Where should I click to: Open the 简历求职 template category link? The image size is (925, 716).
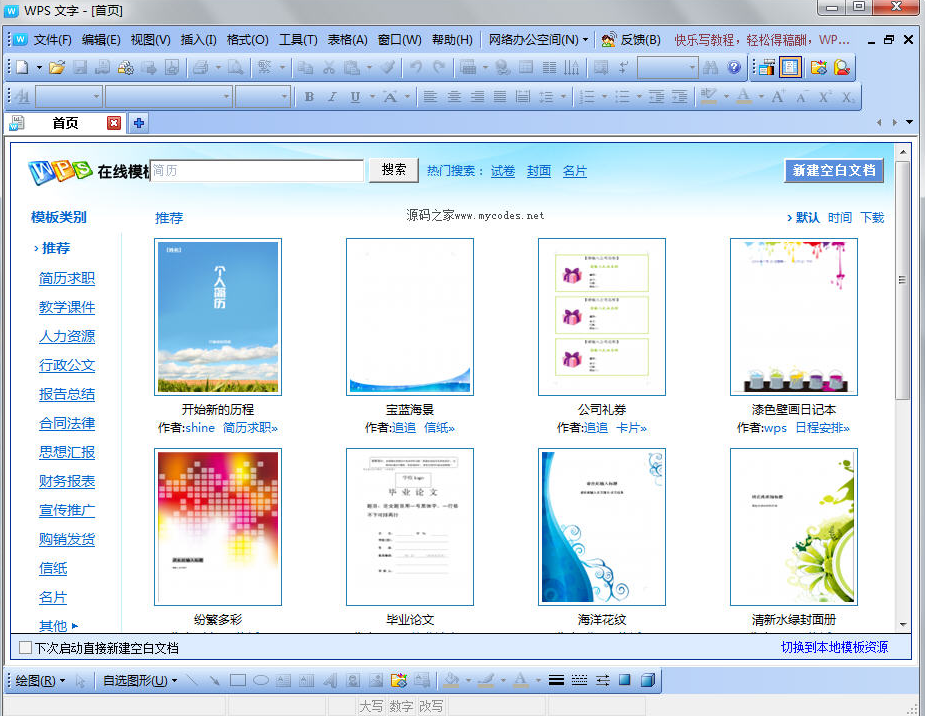67,278
